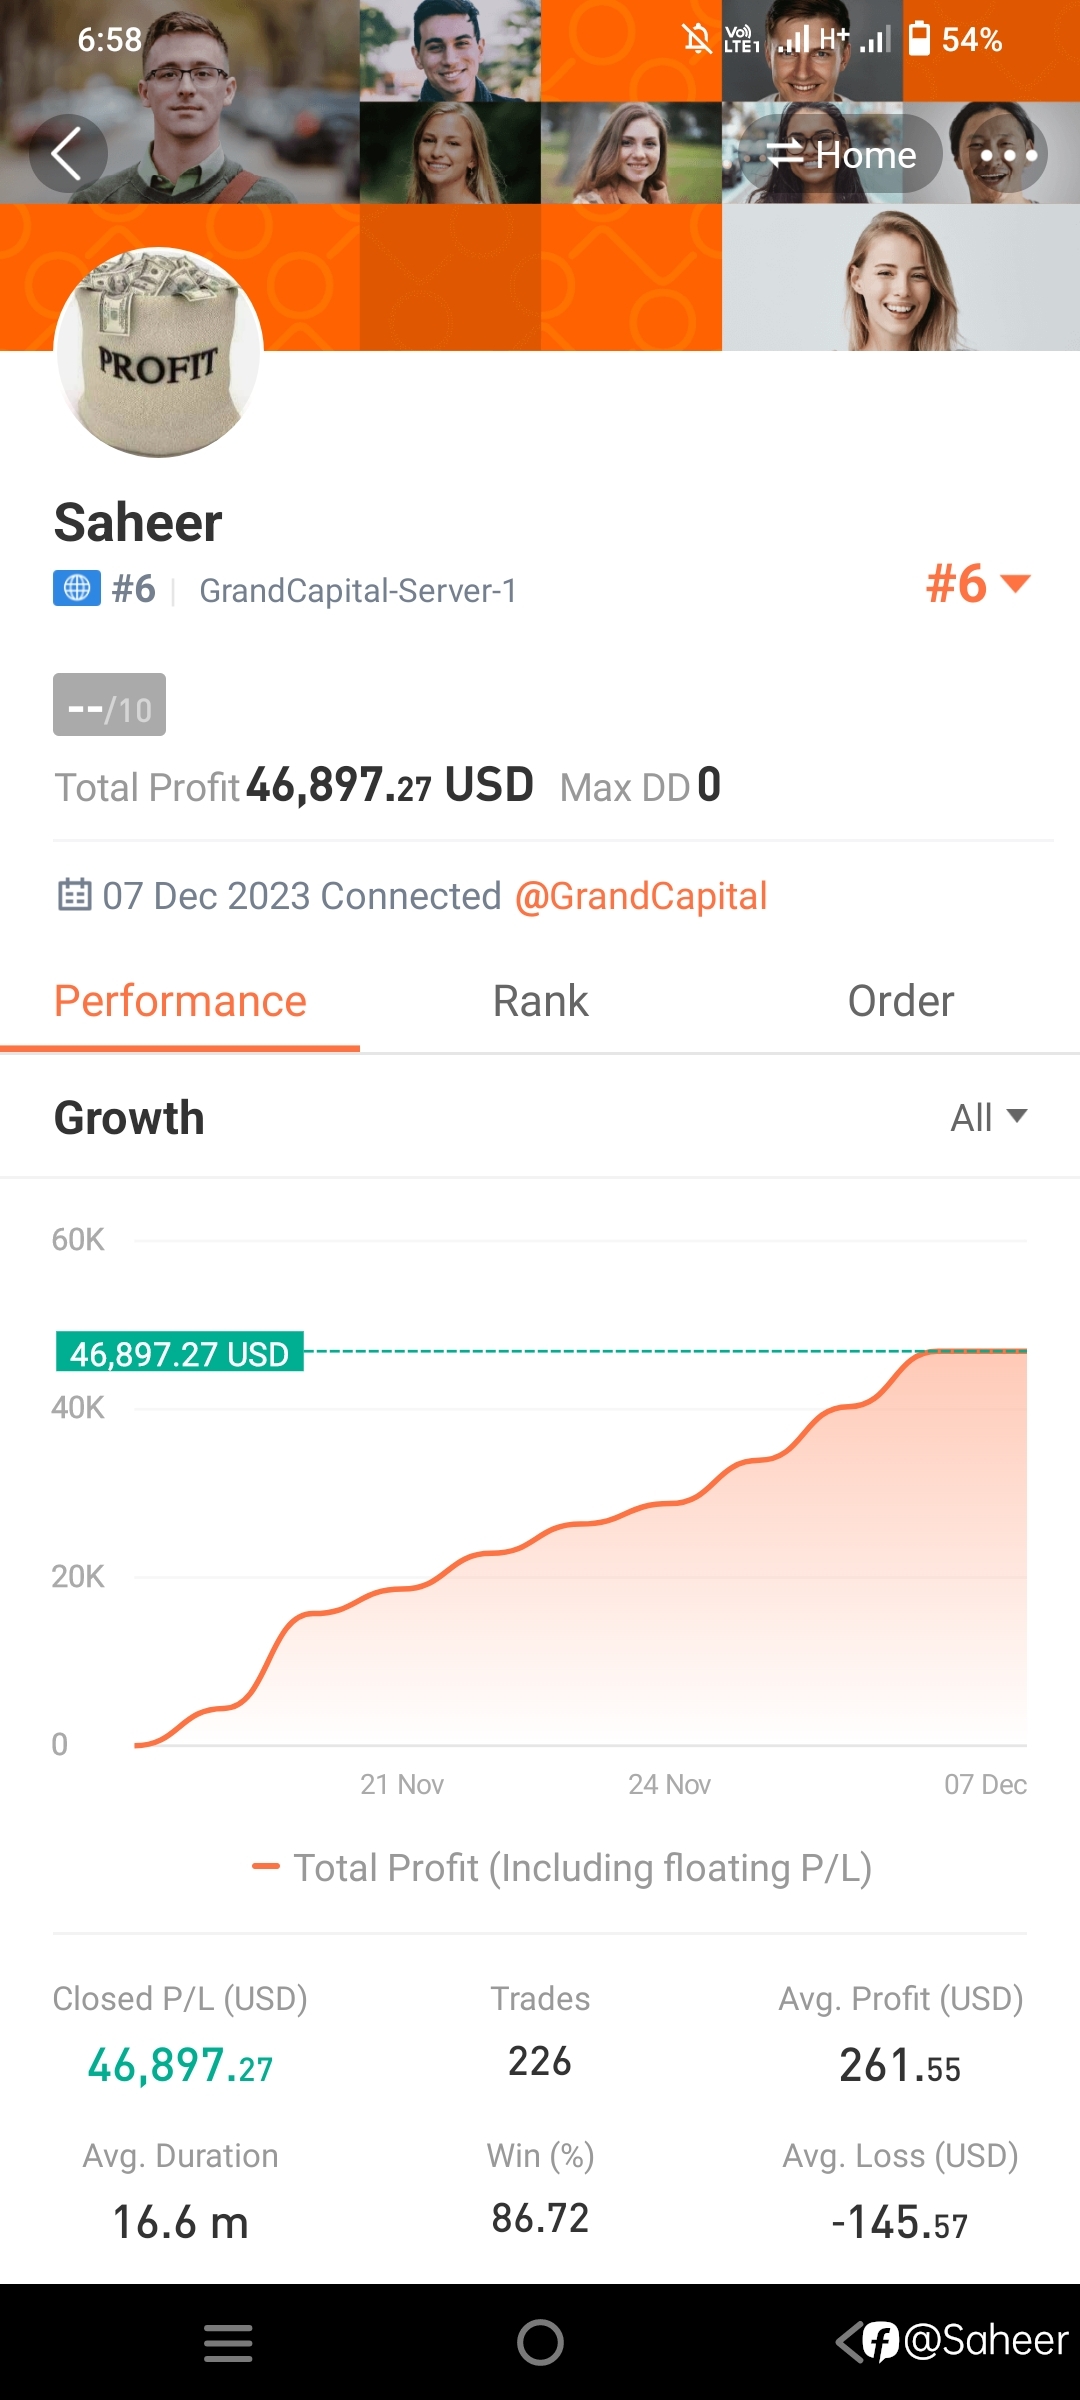
Task: Tap the blue globe account icon
Action: coord(77,588)
